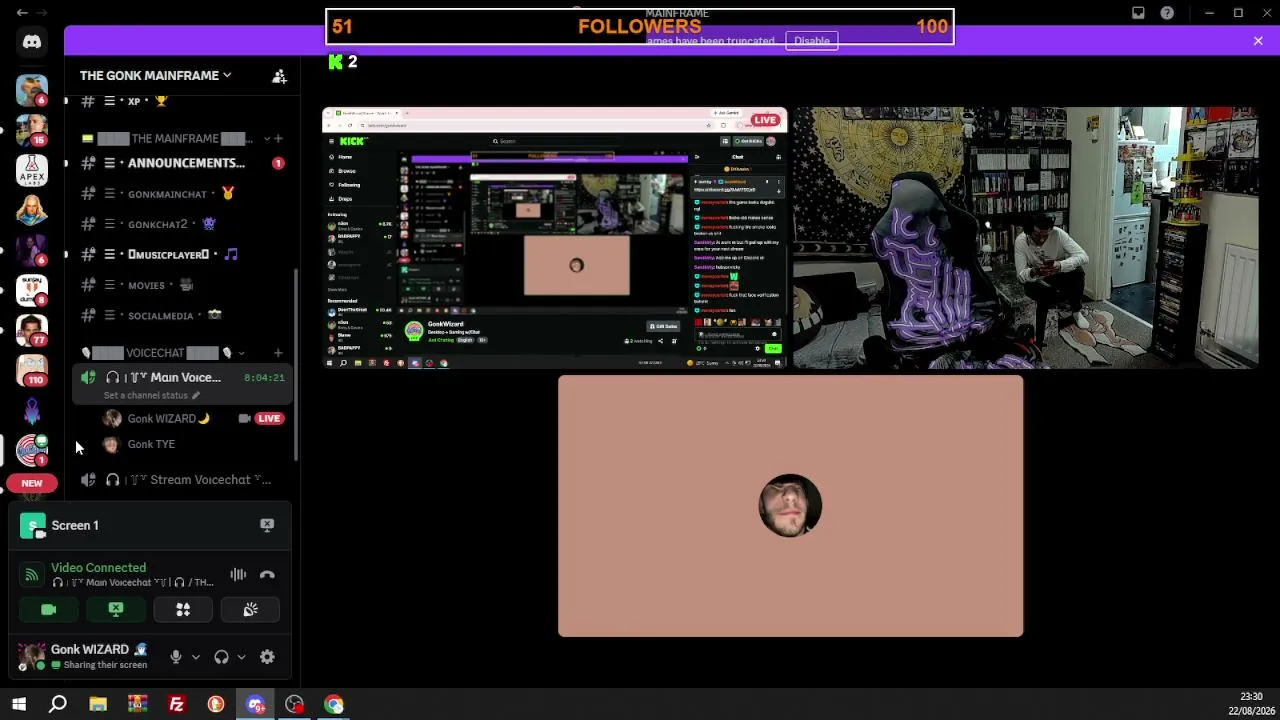Open microphone input options arrow
Viewport: 1280px width, 720px height.
(195, 657)
